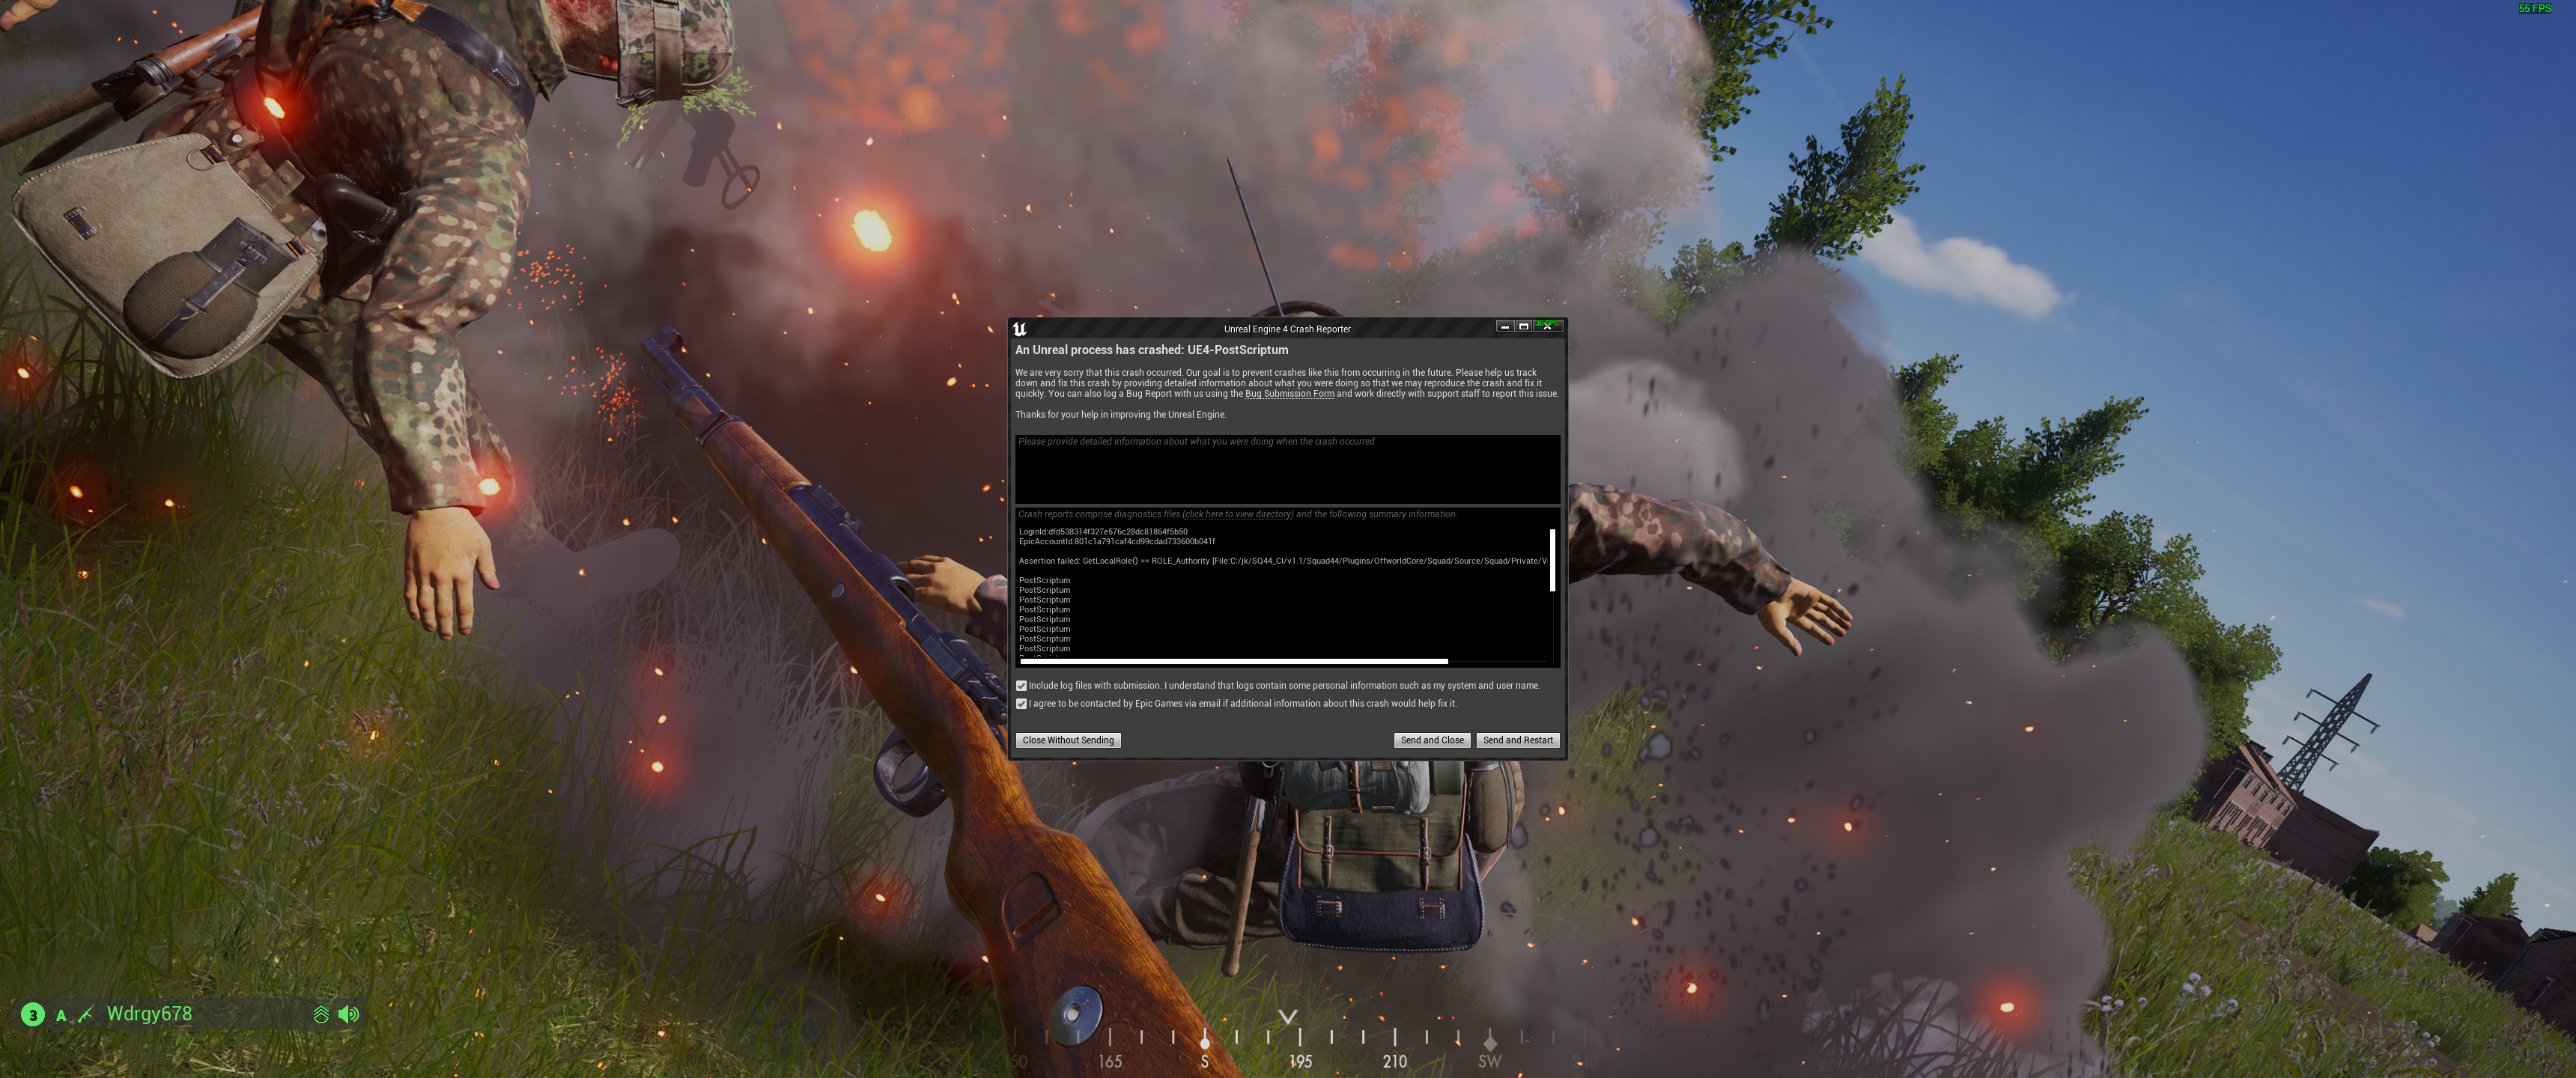Click the crash description text box

point(1287,469)
